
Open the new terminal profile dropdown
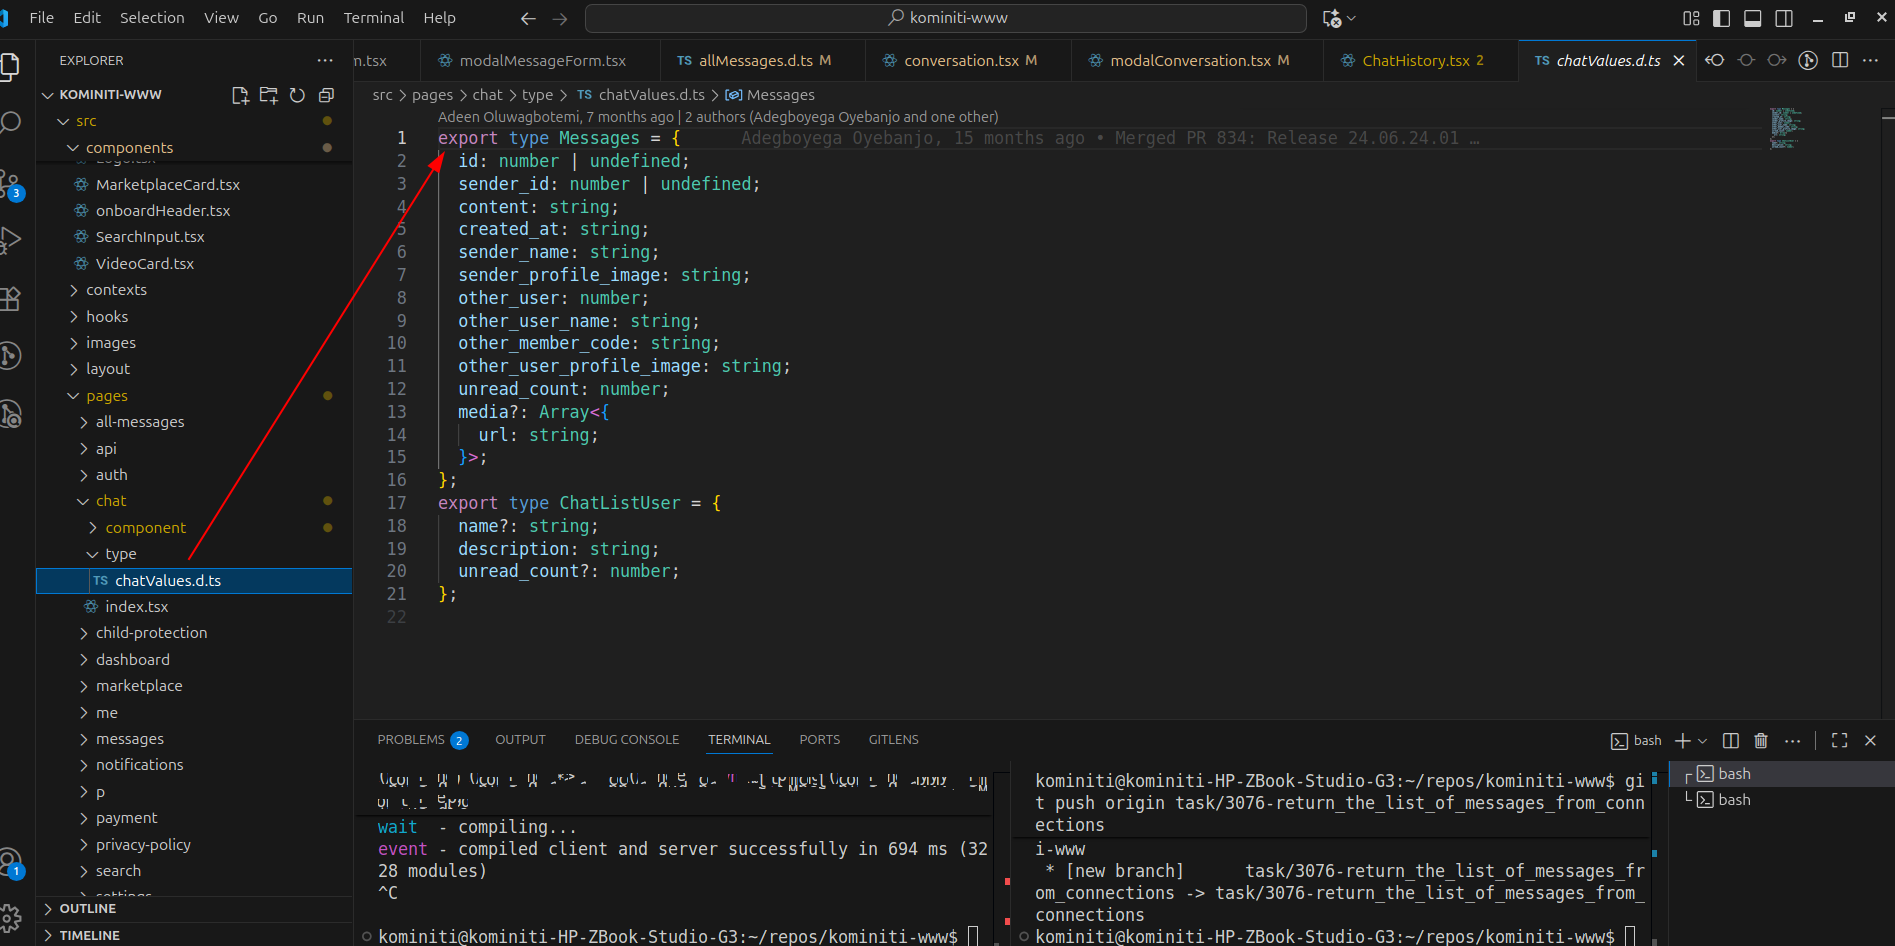coord(1703,741)
